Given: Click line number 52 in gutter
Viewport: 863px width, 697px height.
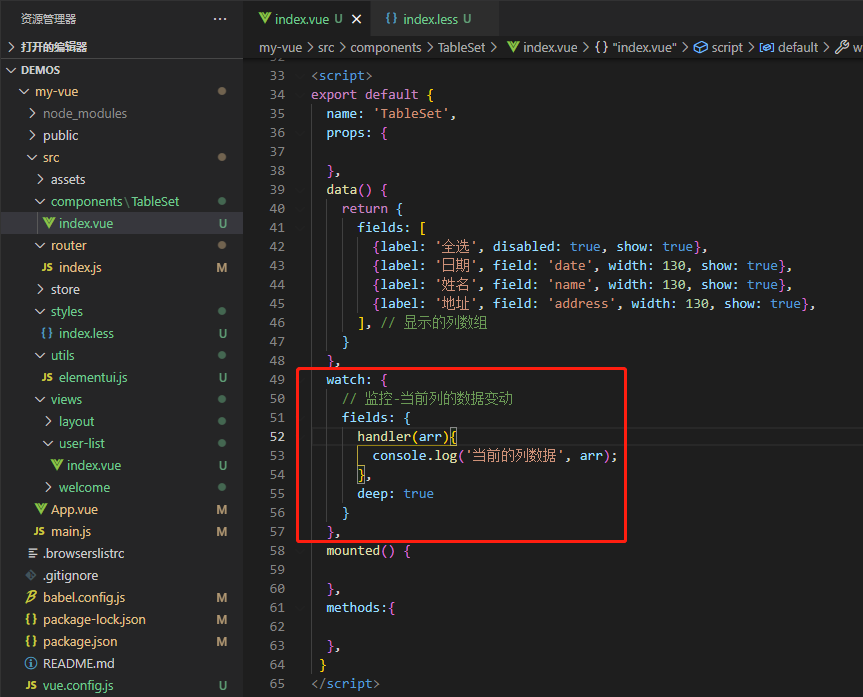Looking at the screenshot, I should pyautogui.click(x=277, y=437).
